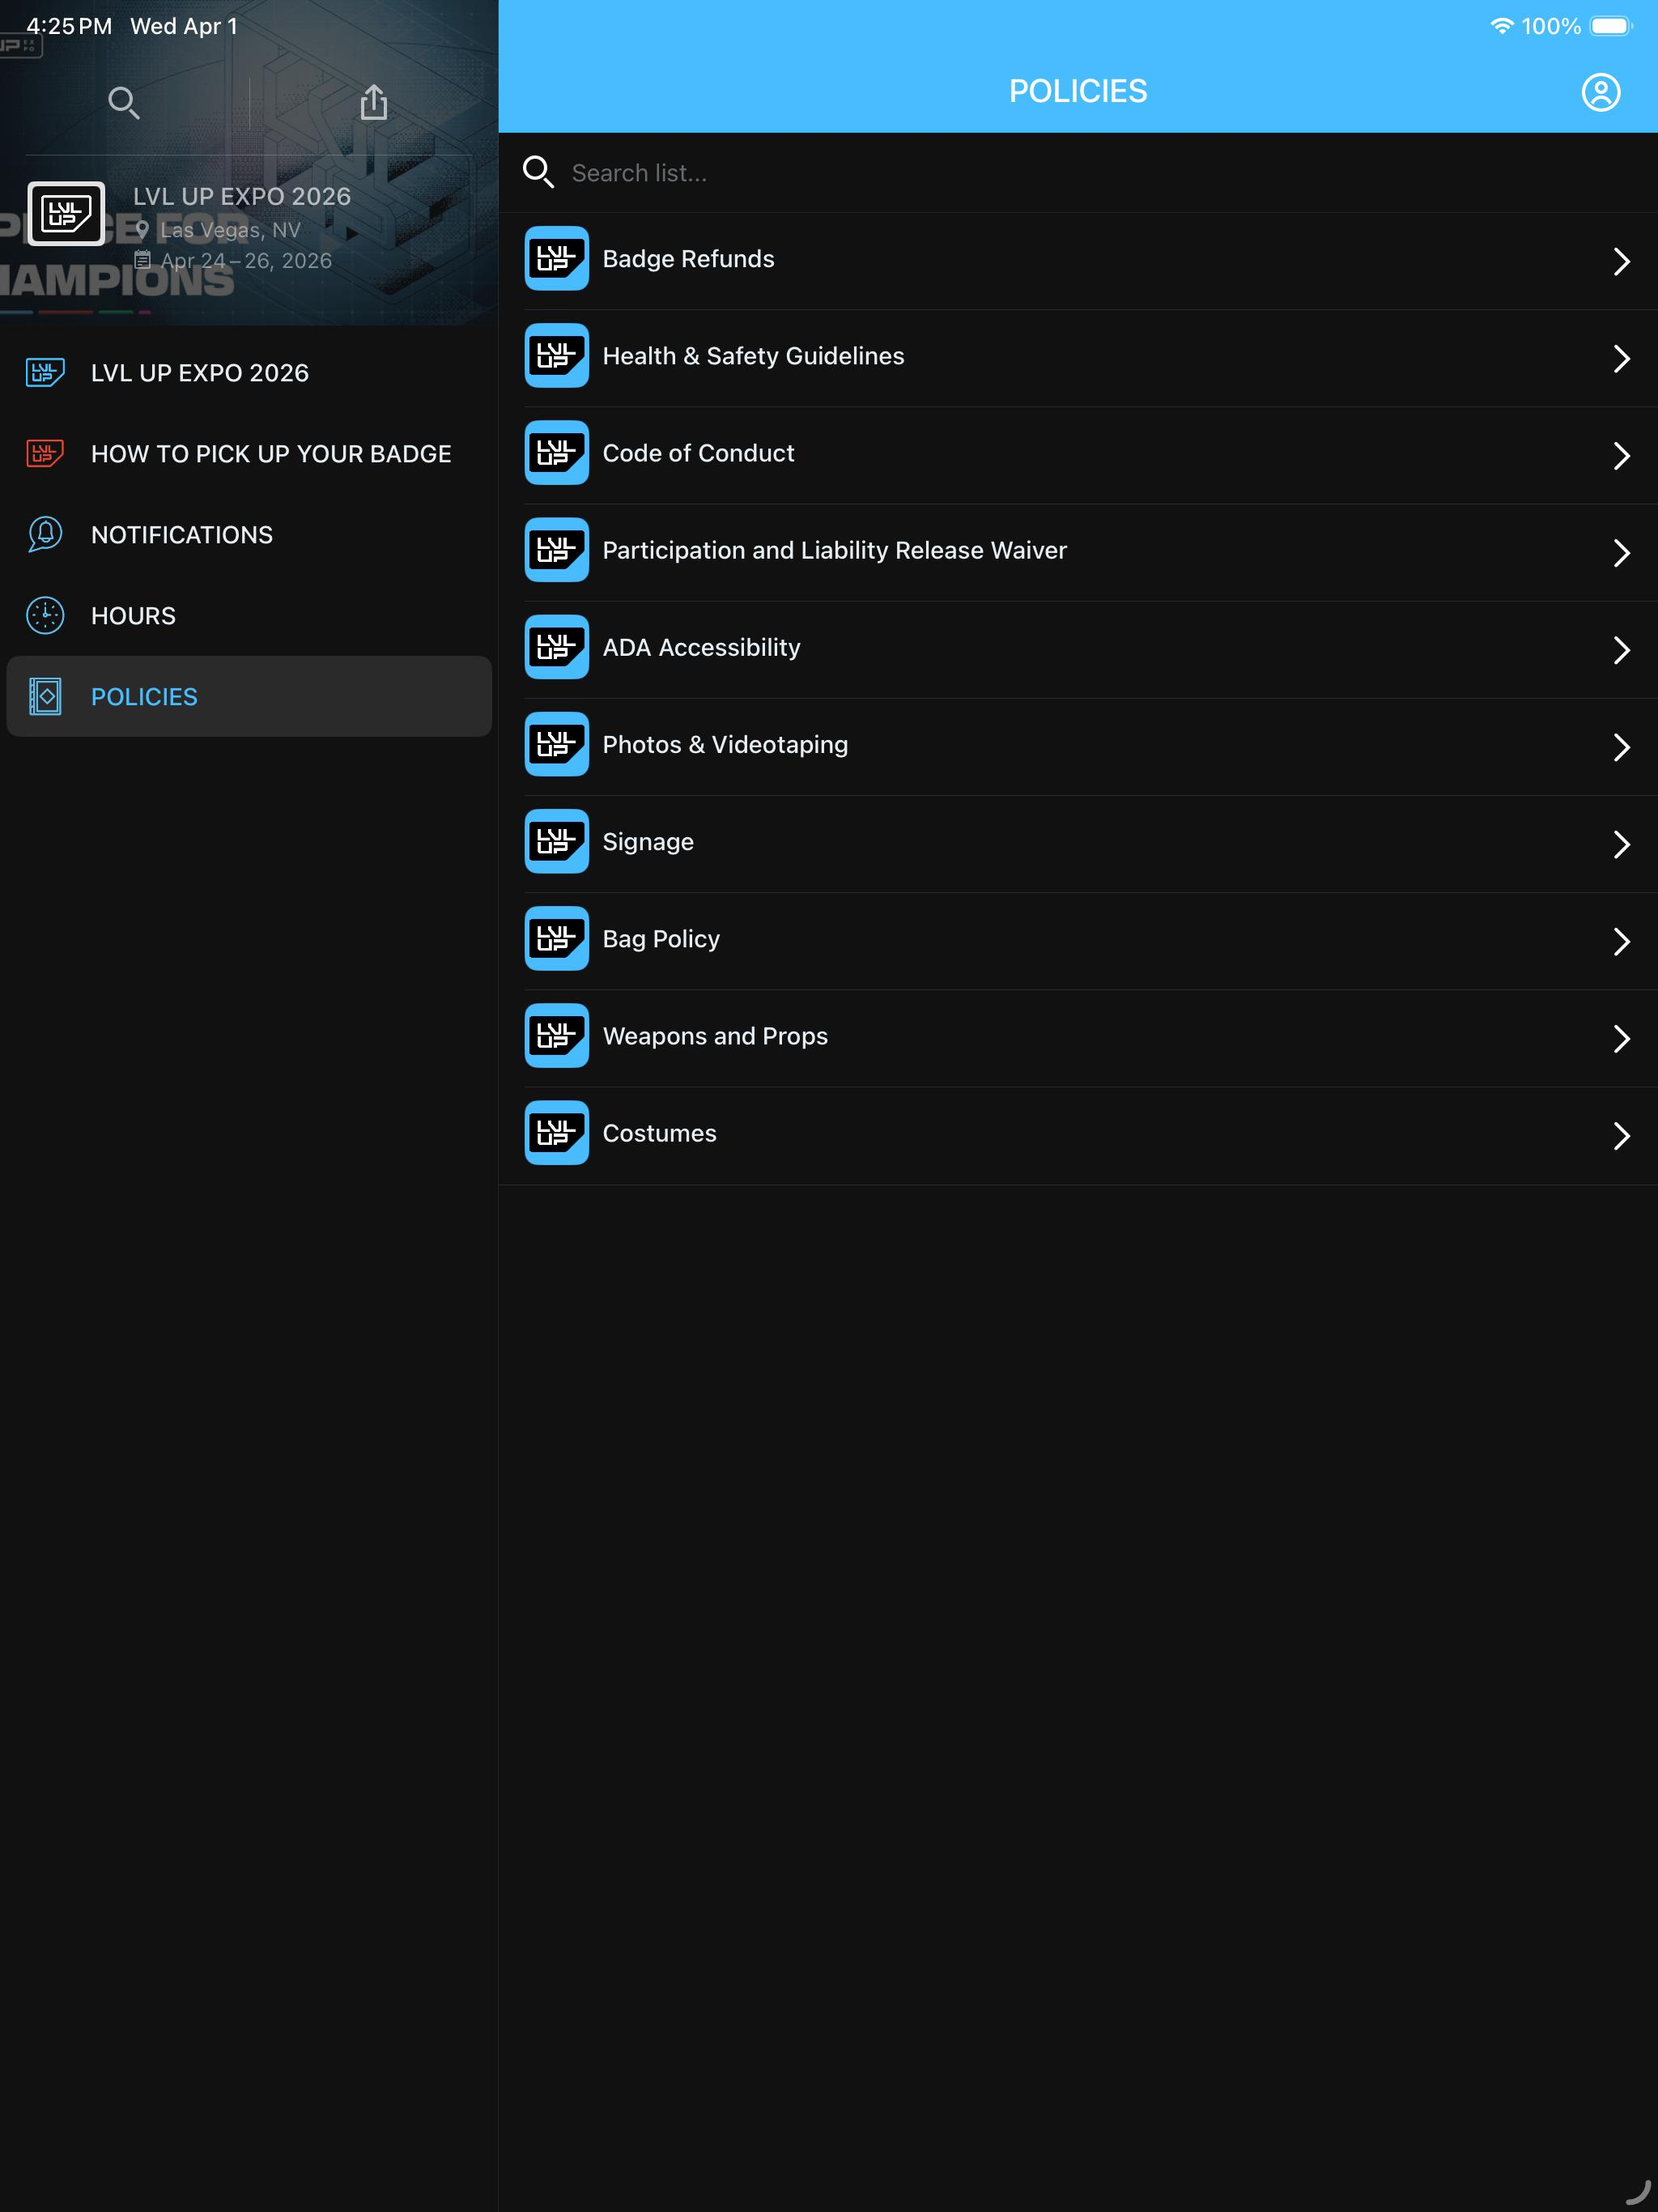Viewport: 1658px width, 2212px height.
Task: Expand the Costumes chevron arrow
Action: [x=1621, y=1135]
